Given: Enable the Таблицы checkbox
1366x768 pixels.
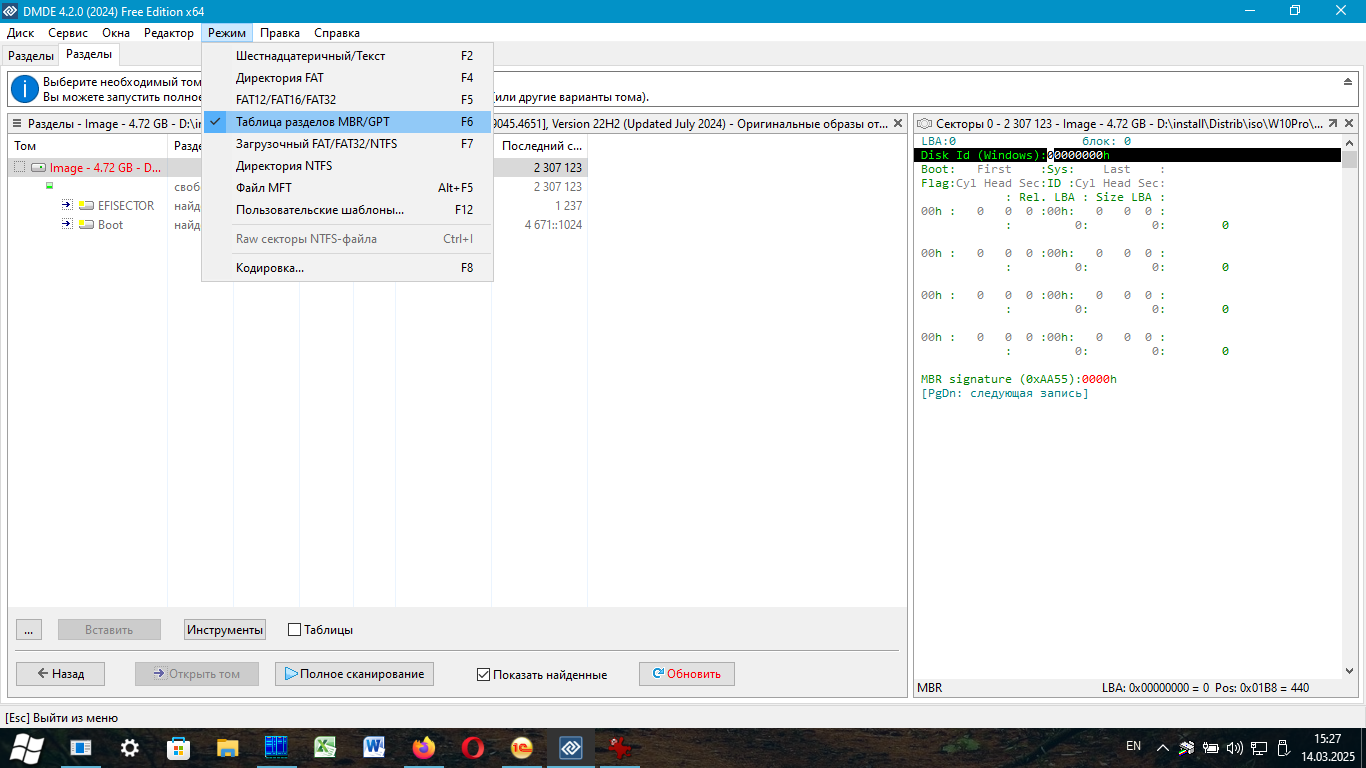Looking at the screenshot, I should [x=294, y=630].
